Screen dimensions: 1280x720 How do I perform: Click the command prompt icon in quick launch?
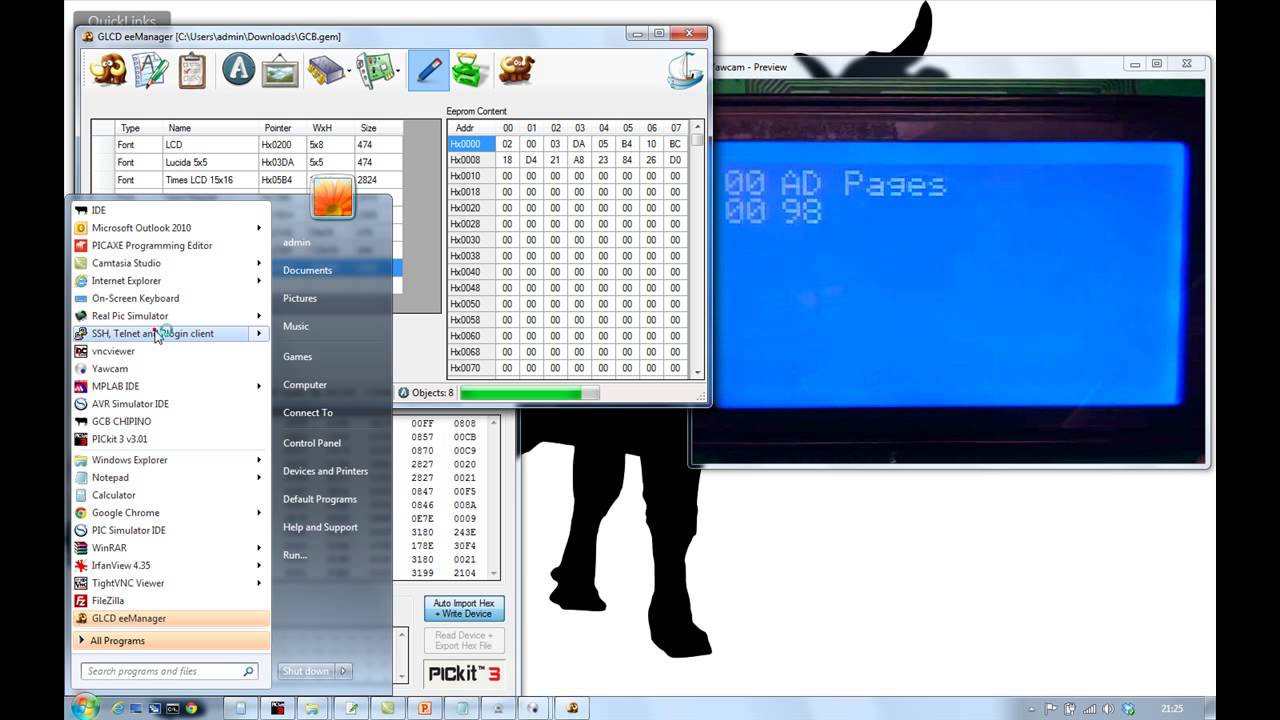click(x=172, y=708)
